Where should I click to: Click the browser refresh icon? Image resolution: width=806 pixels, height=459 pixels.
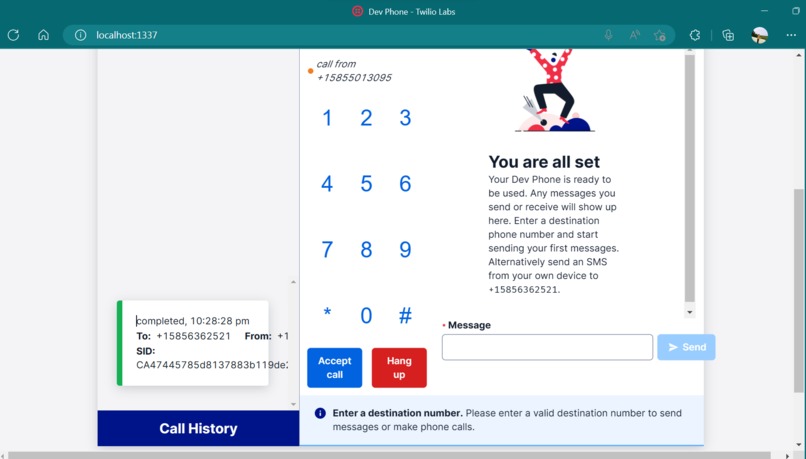(x=13, y=35)
